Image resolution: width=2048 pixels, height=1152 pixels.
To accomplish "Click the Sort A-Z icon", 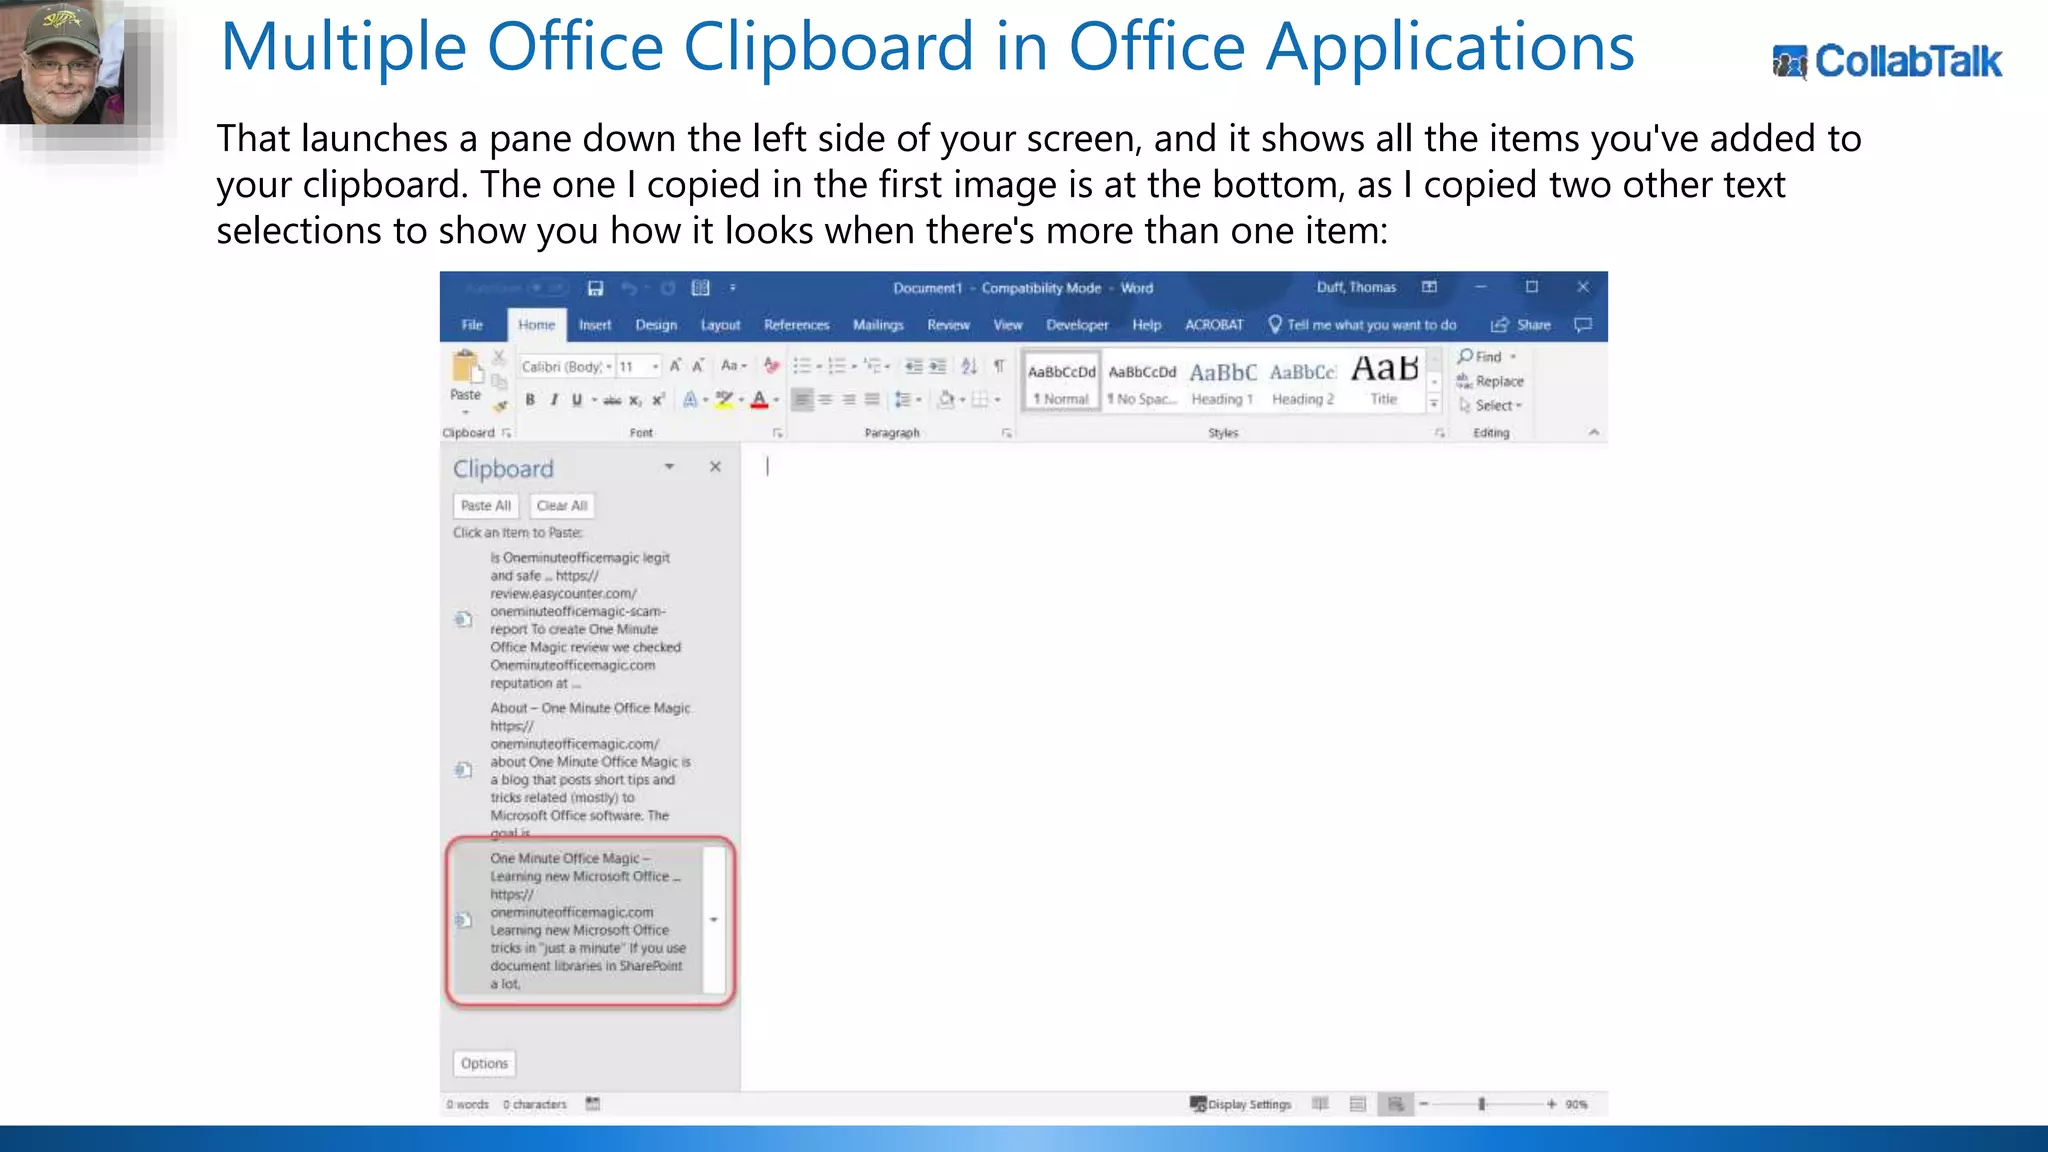I will tap(969, 366).
